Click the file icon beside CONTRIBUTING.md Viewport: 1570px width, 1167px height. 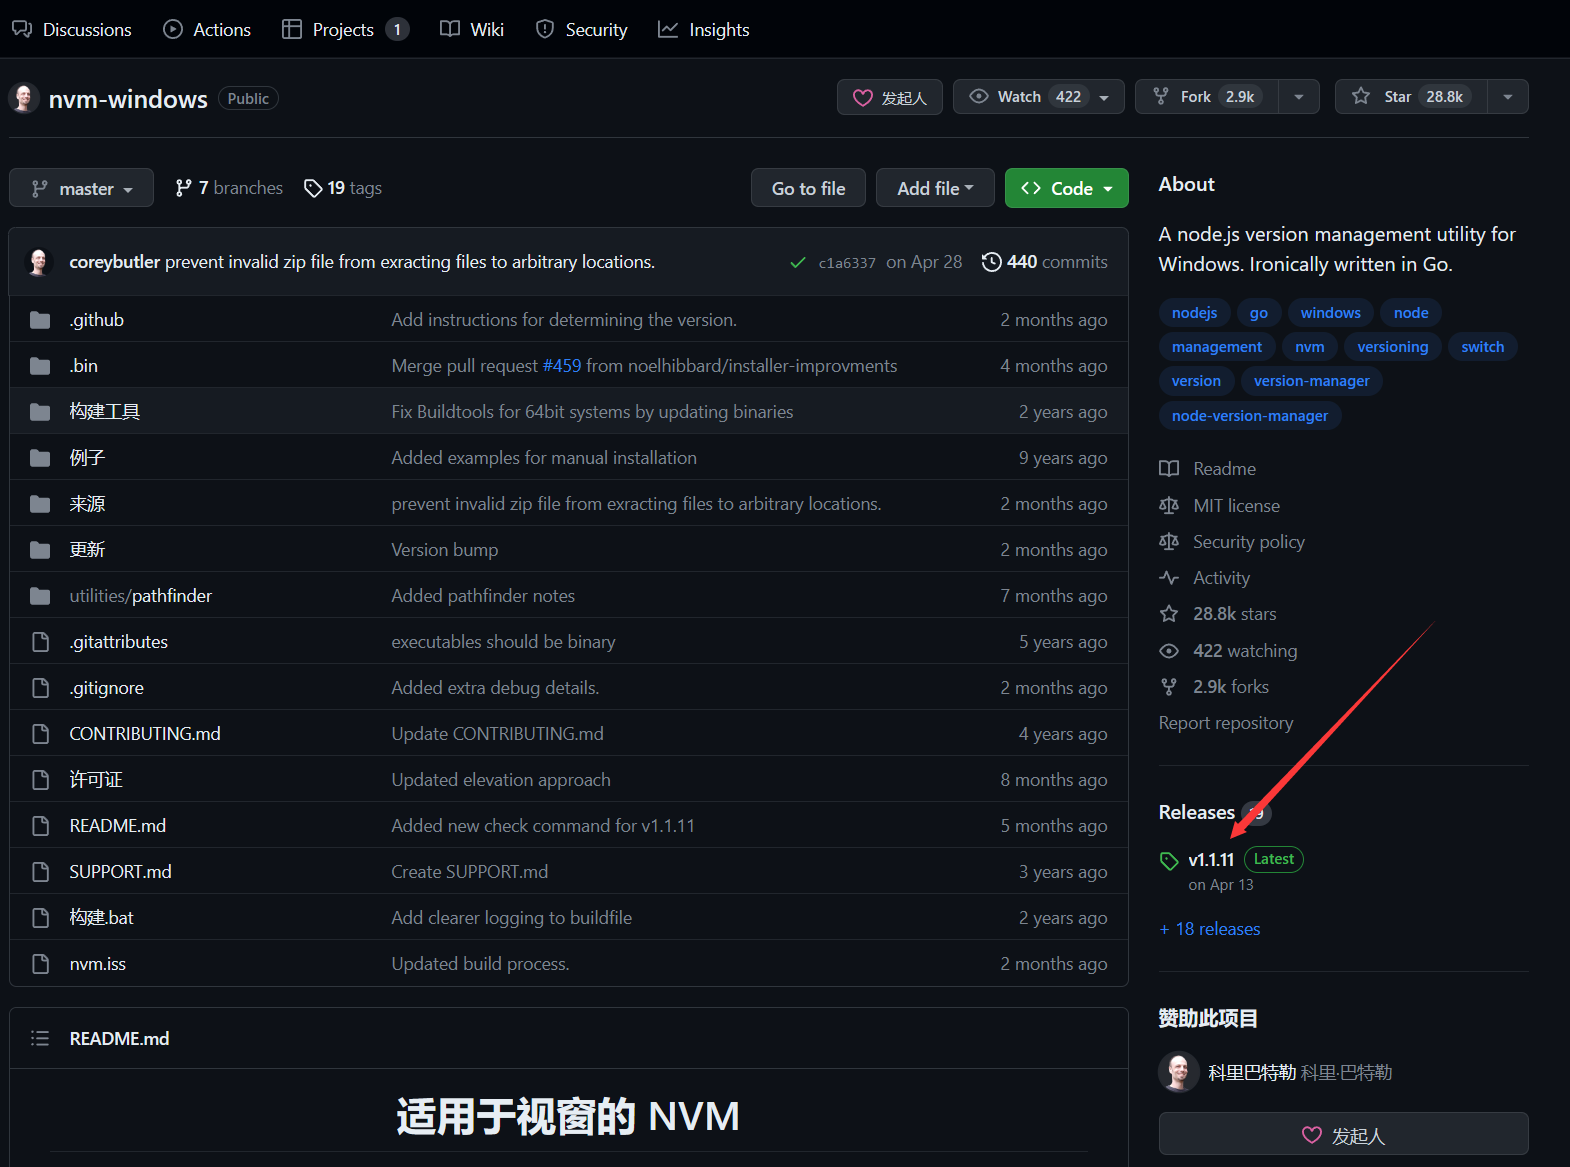pyautogui.click(x=40, y=734)
